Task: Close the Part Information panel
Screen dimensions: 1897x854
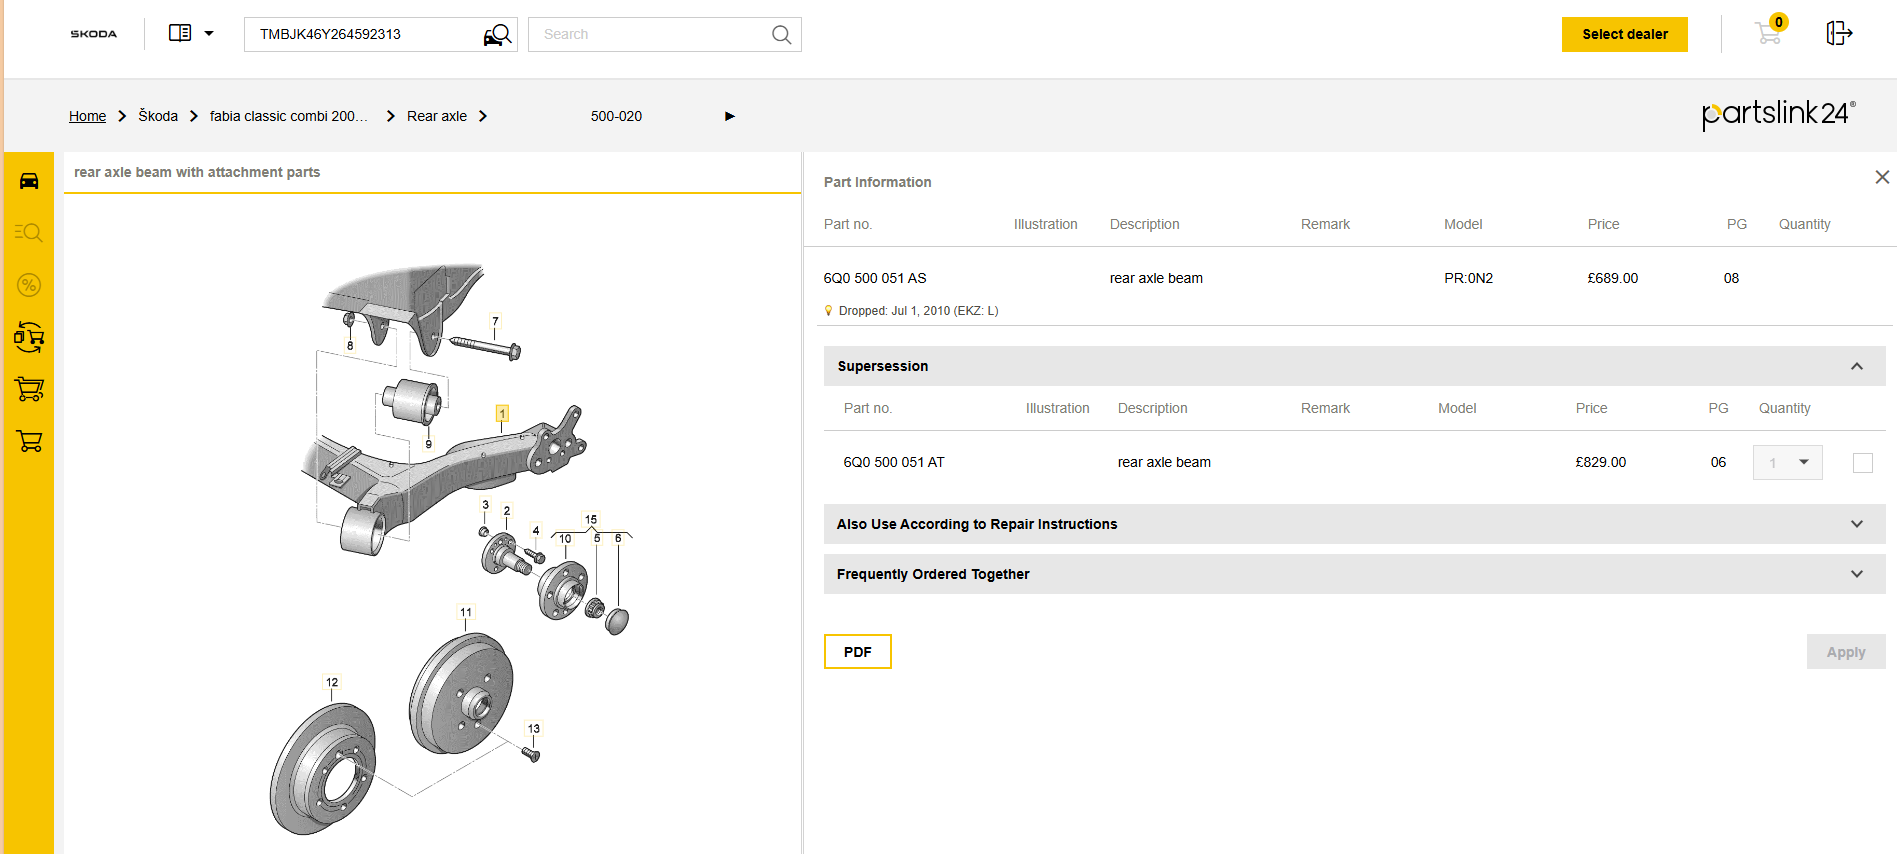Action: 1882,177
